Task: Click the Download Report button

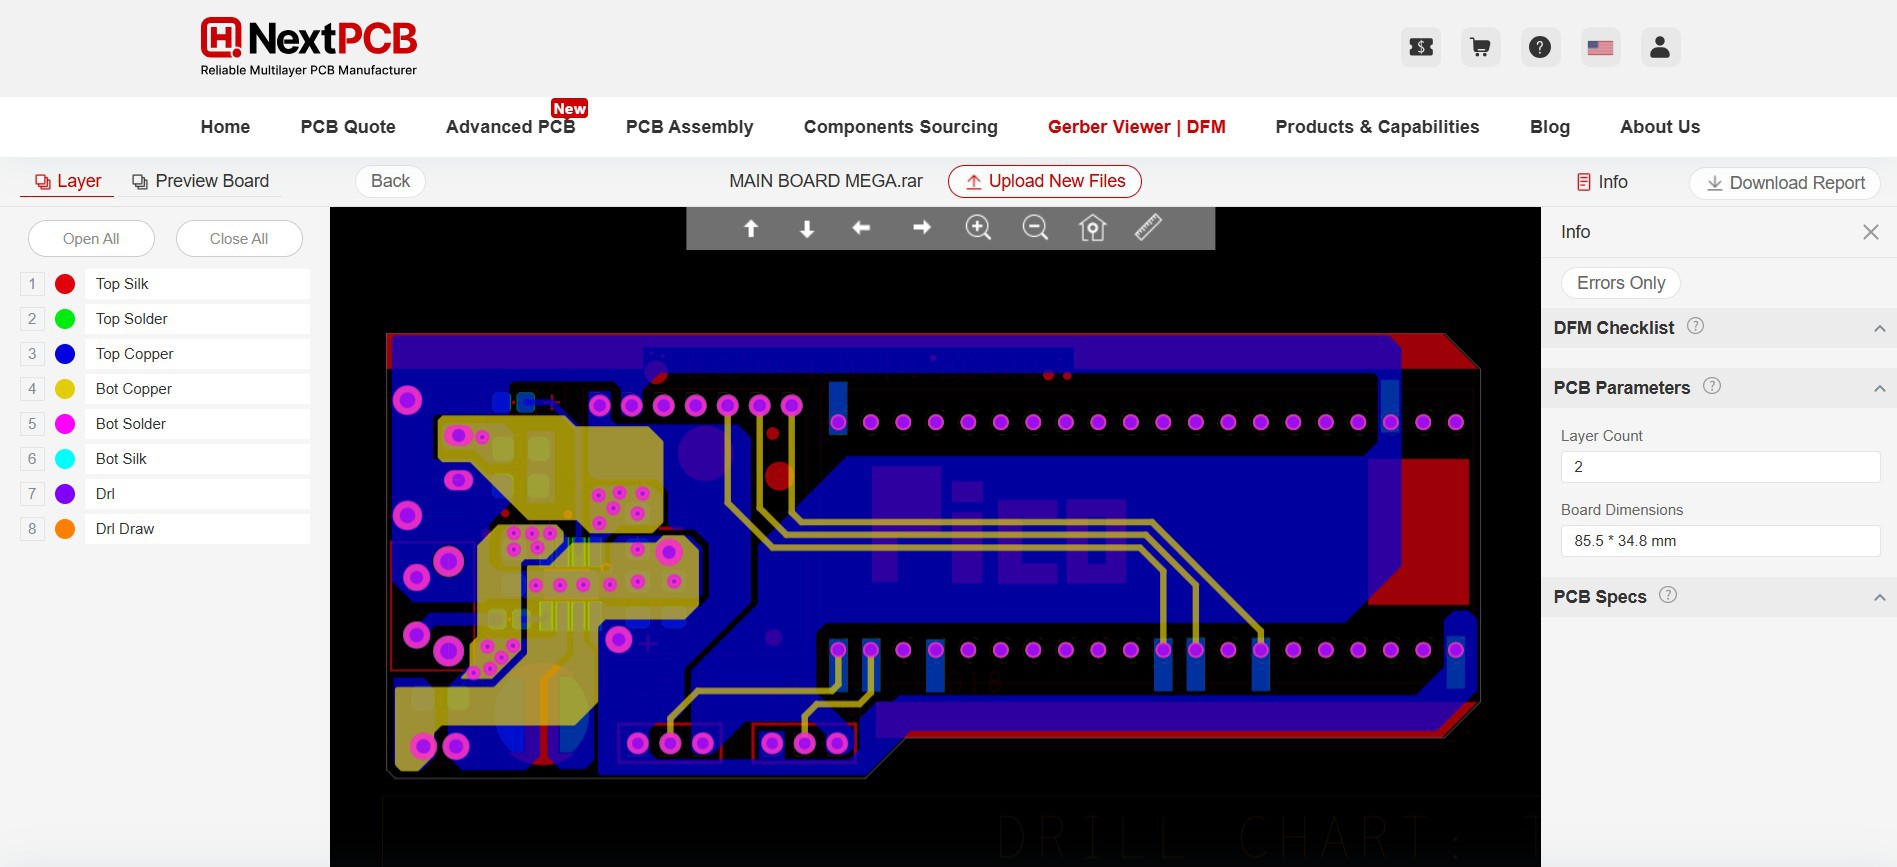Action: [x=1784, y=183]
